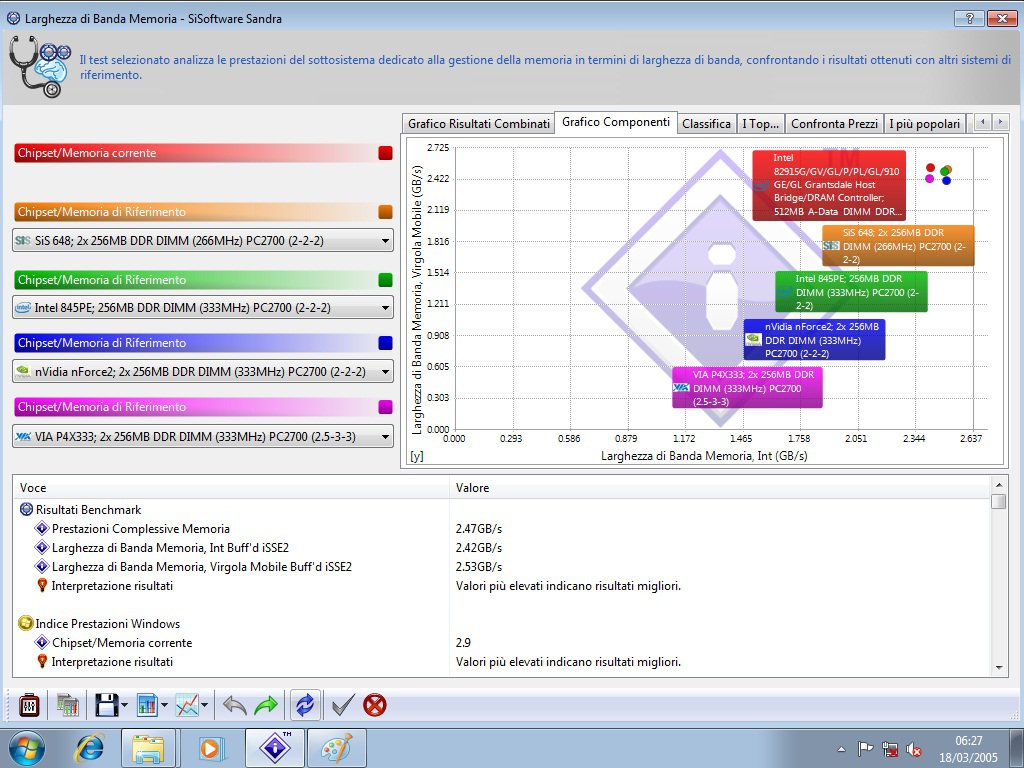Switch to Grafico Risultati Combinati tab
This screenshot has width=1024, height=768.
(x=478, y=124)
